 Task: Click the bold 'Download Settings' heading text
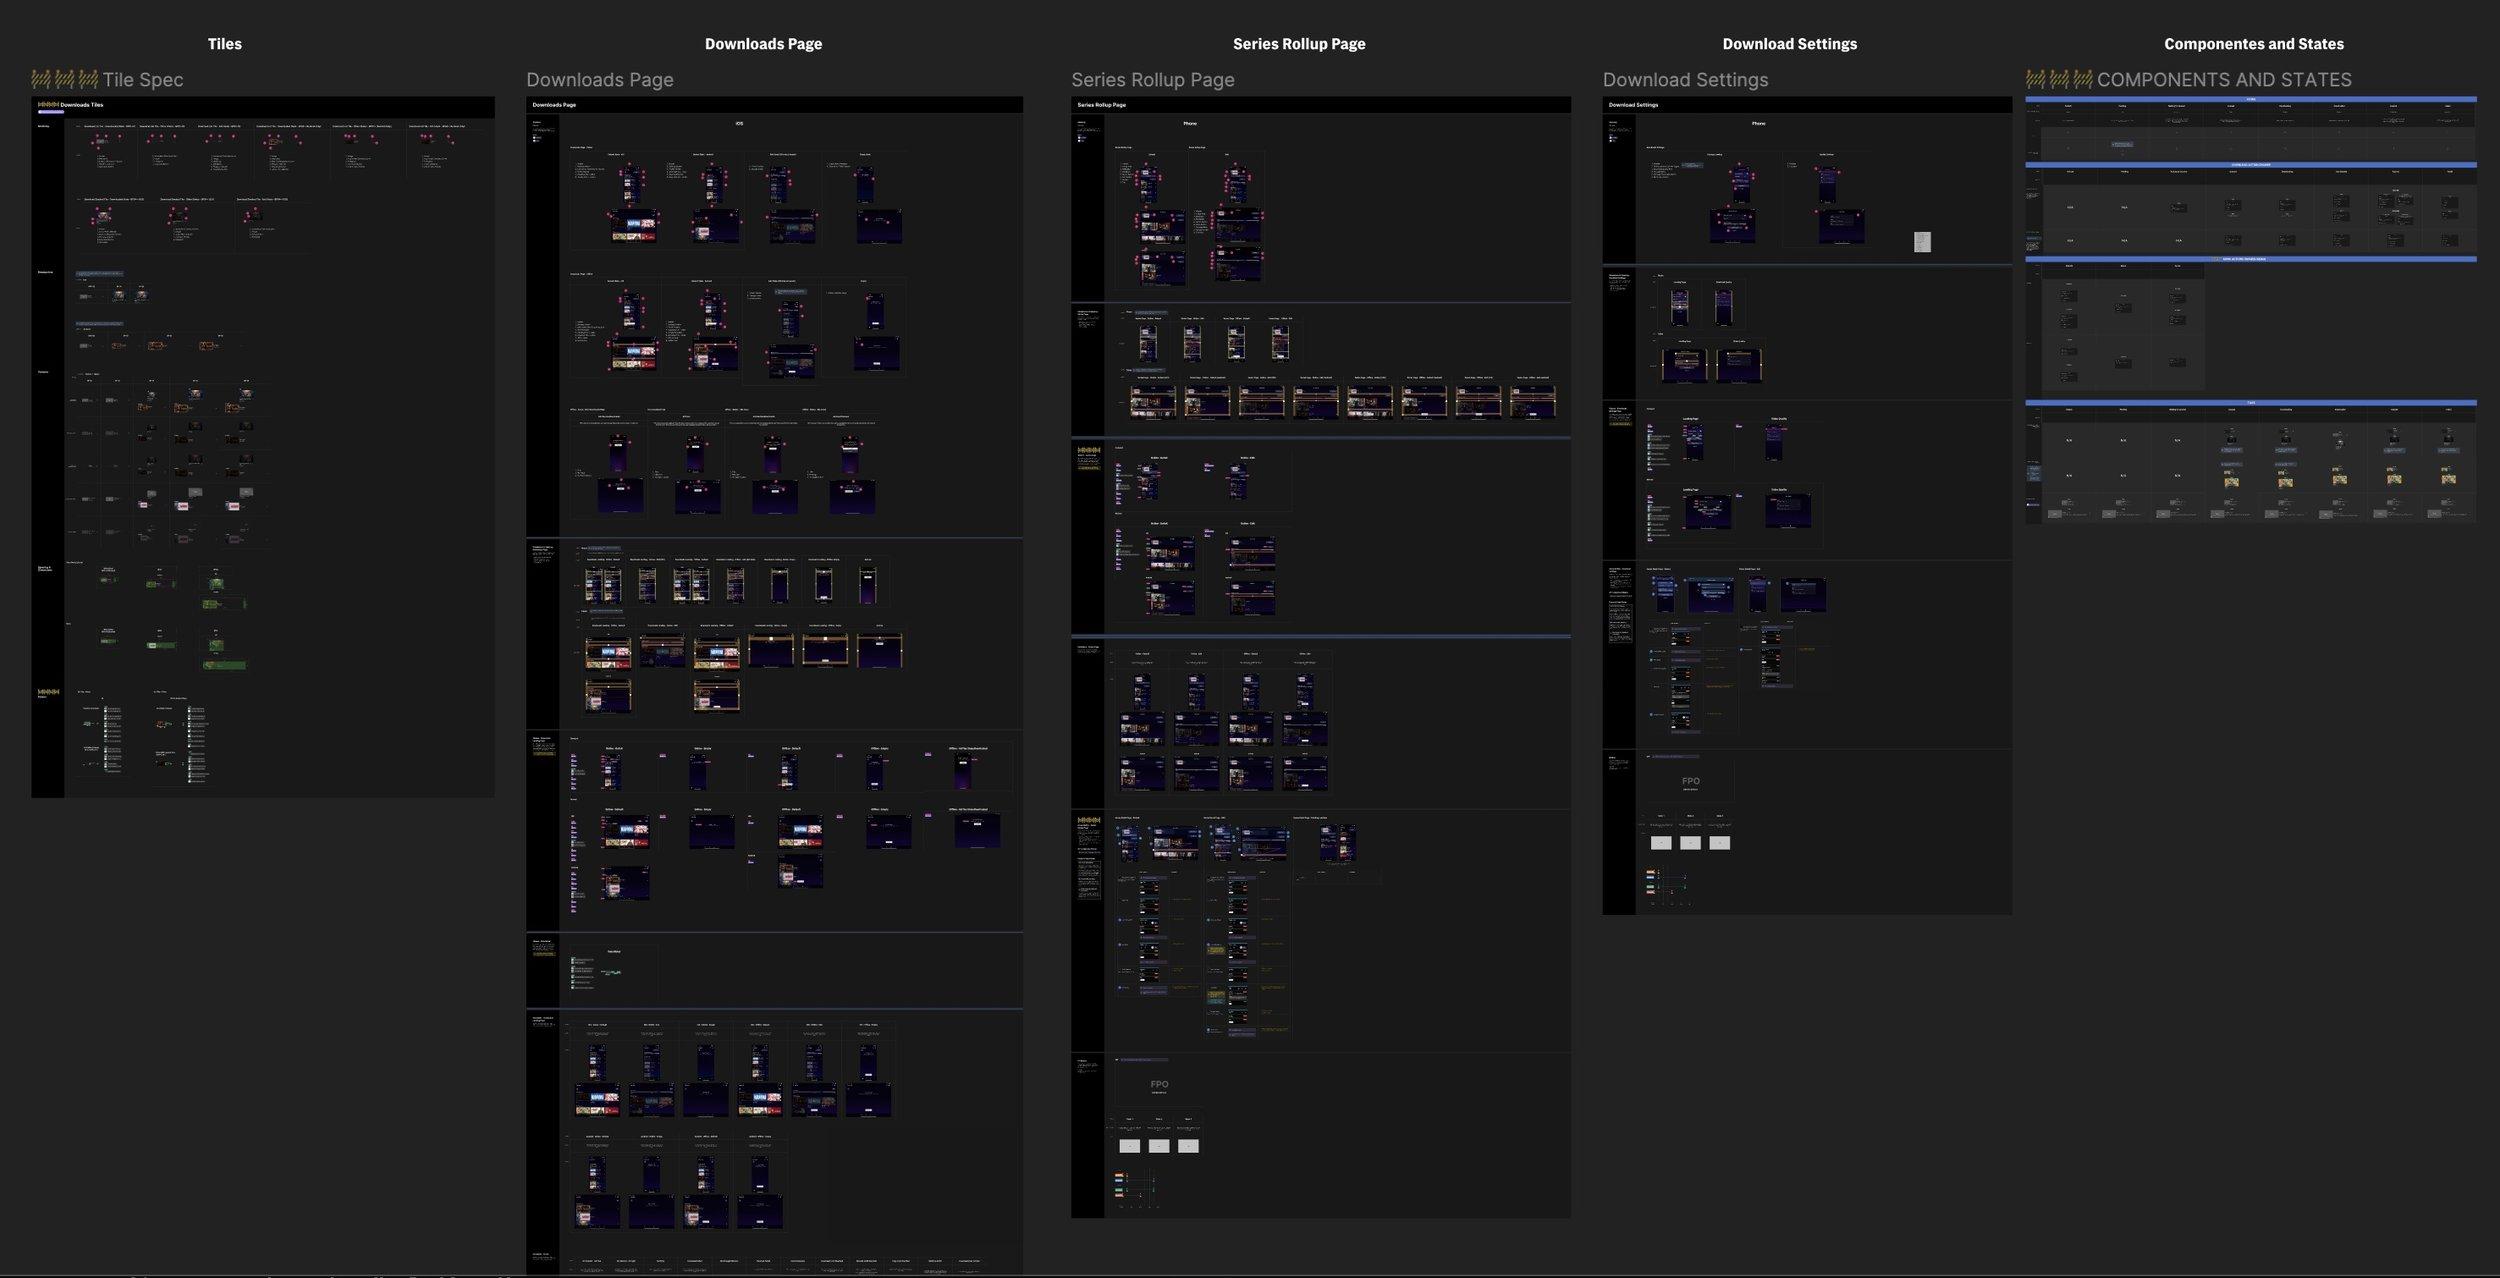point(1789,44)
